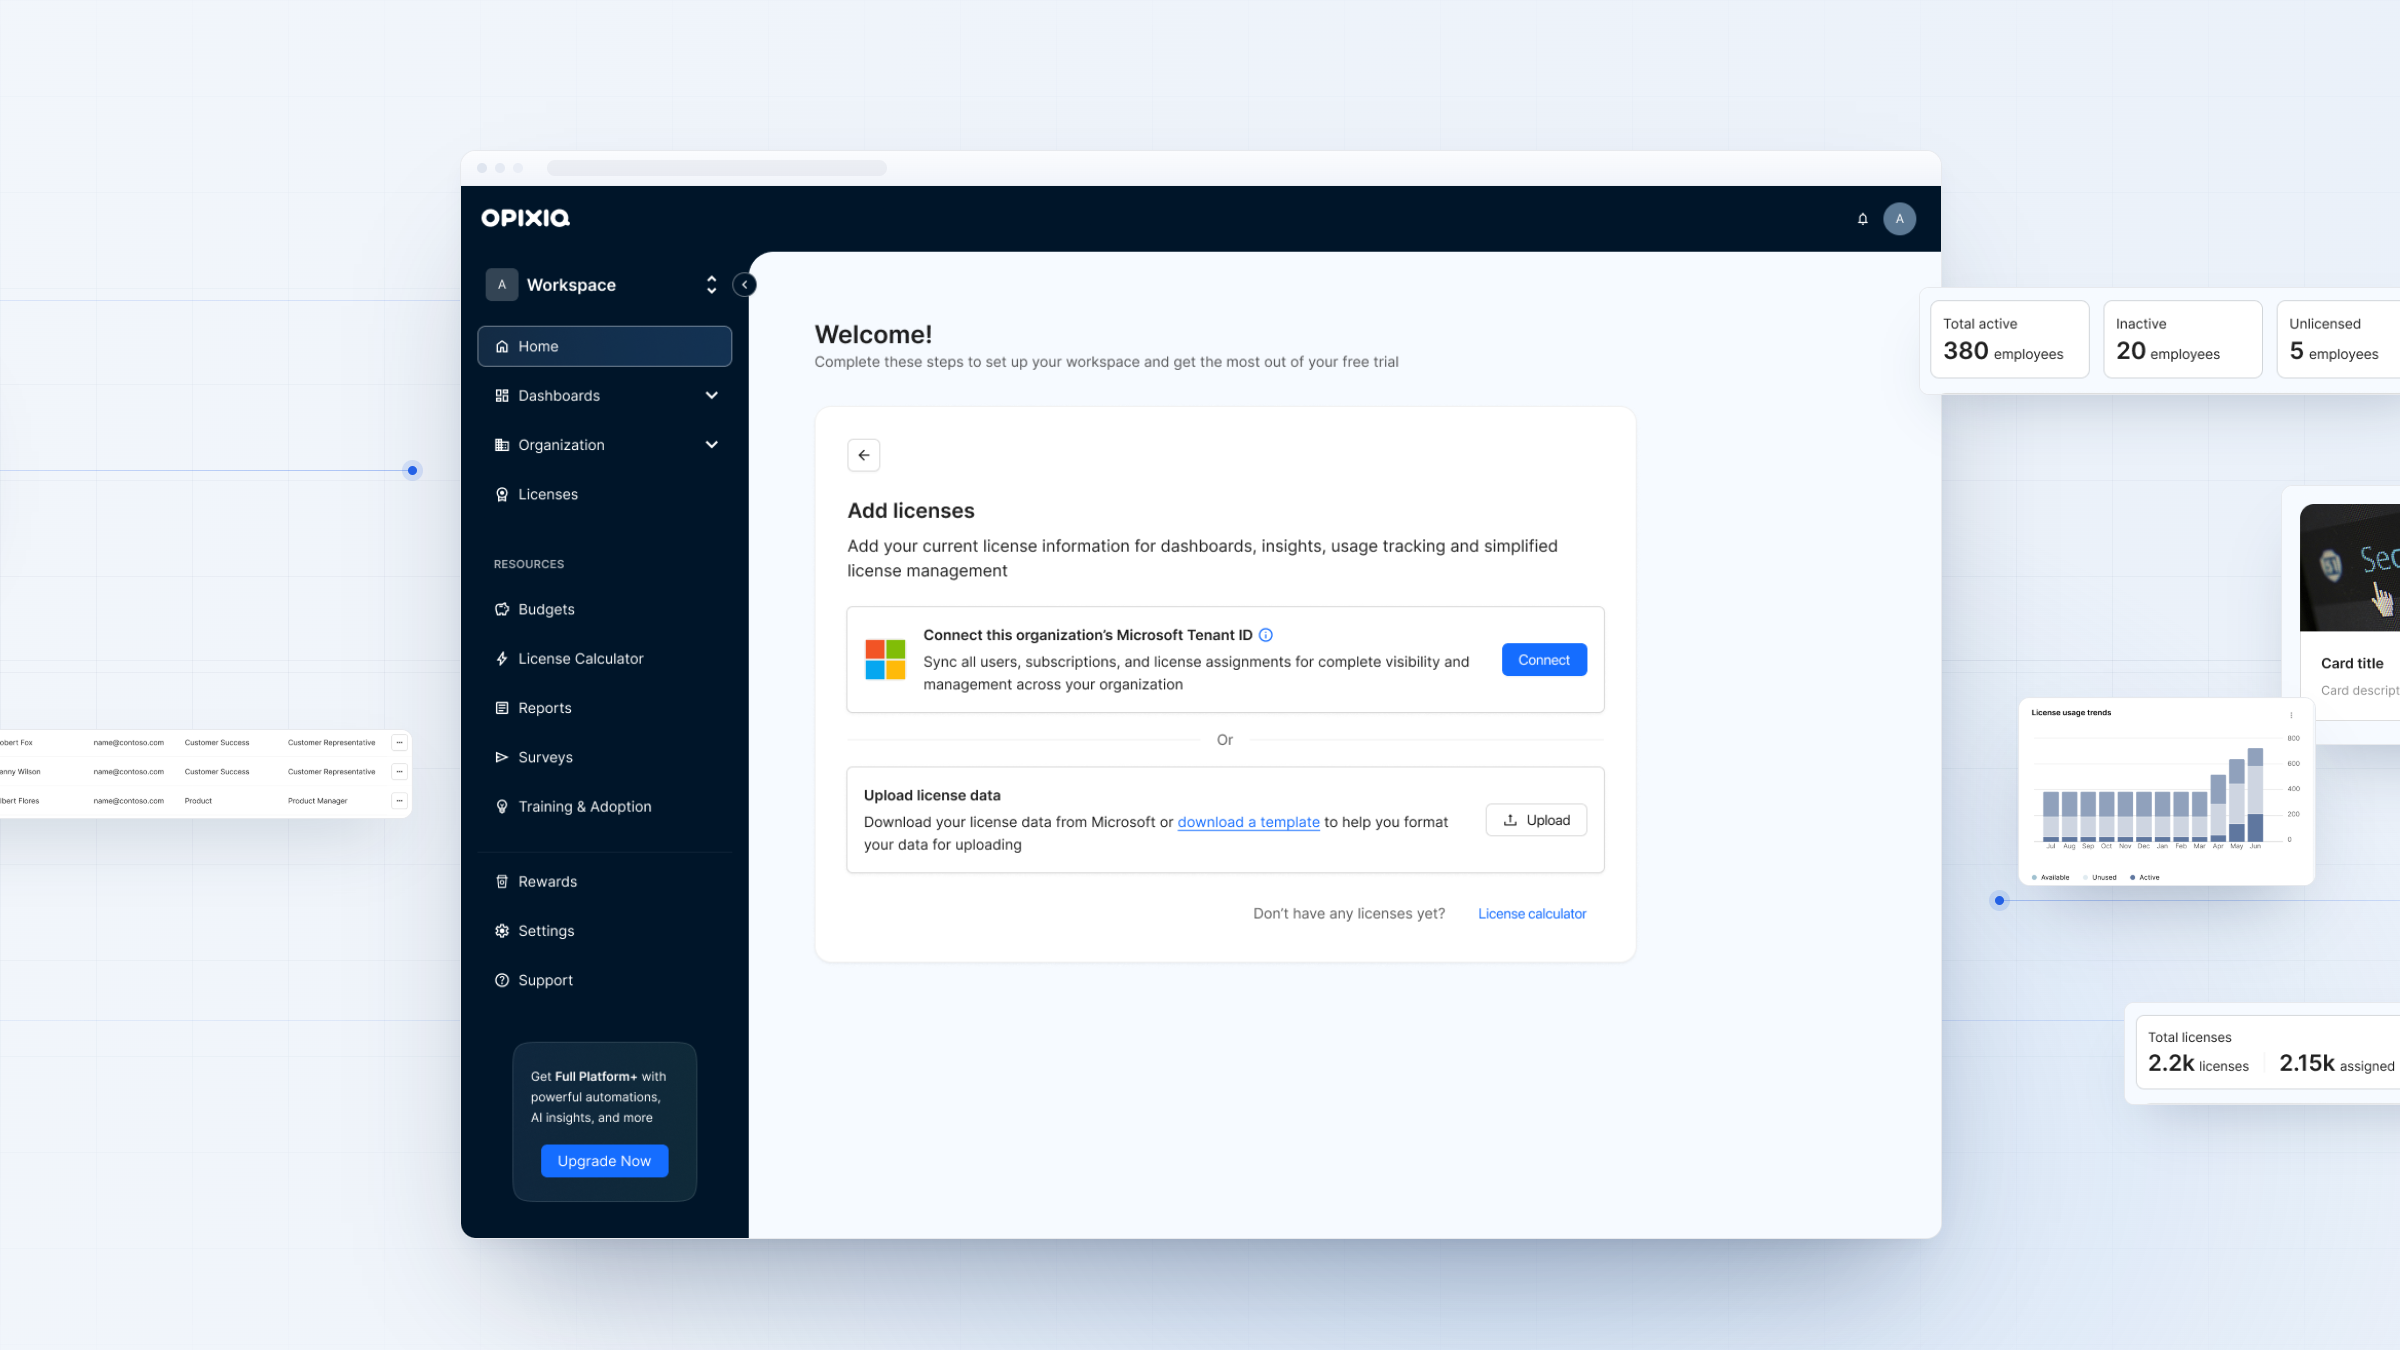Click the Card title image thumbnail
The image size is (2400, 1350).
(2350, 567)
